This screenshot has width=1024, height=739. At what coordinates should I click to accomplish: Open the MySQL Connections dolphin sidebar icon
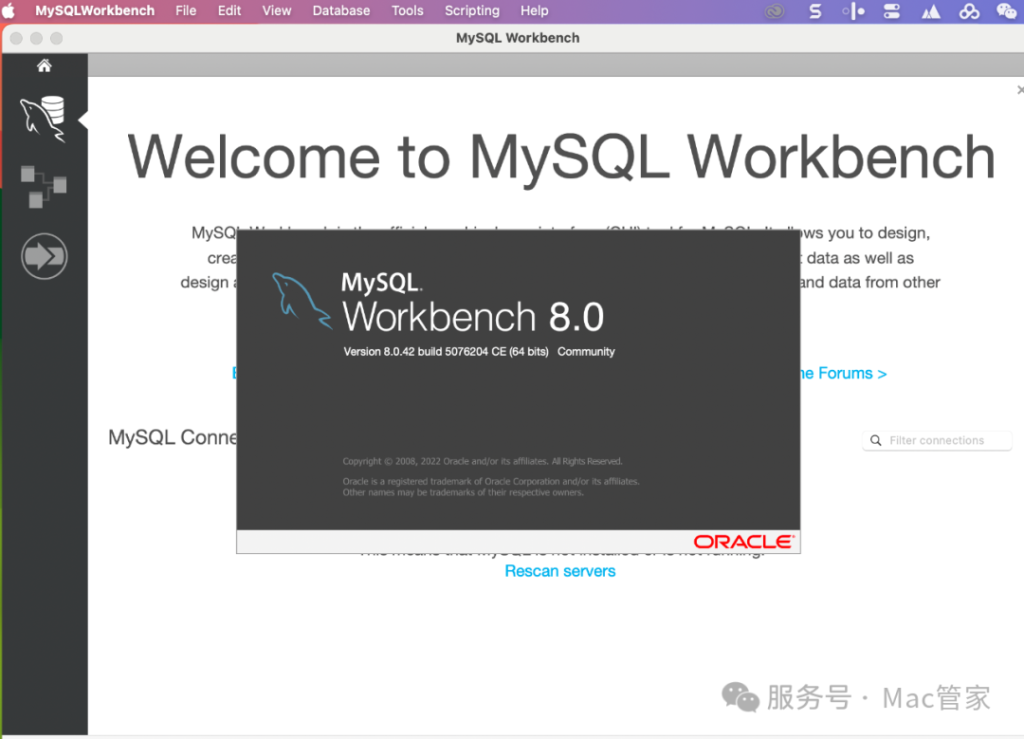point(43,118)
